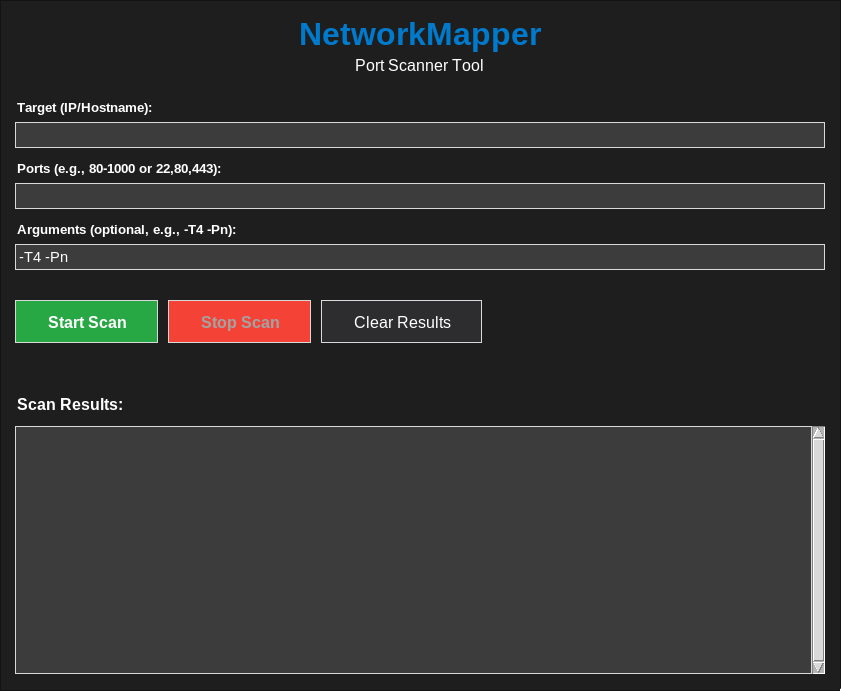Click the NetworkMapper title heading
The height and width of the screenshot is (691, 841).
tap(420, 34)
